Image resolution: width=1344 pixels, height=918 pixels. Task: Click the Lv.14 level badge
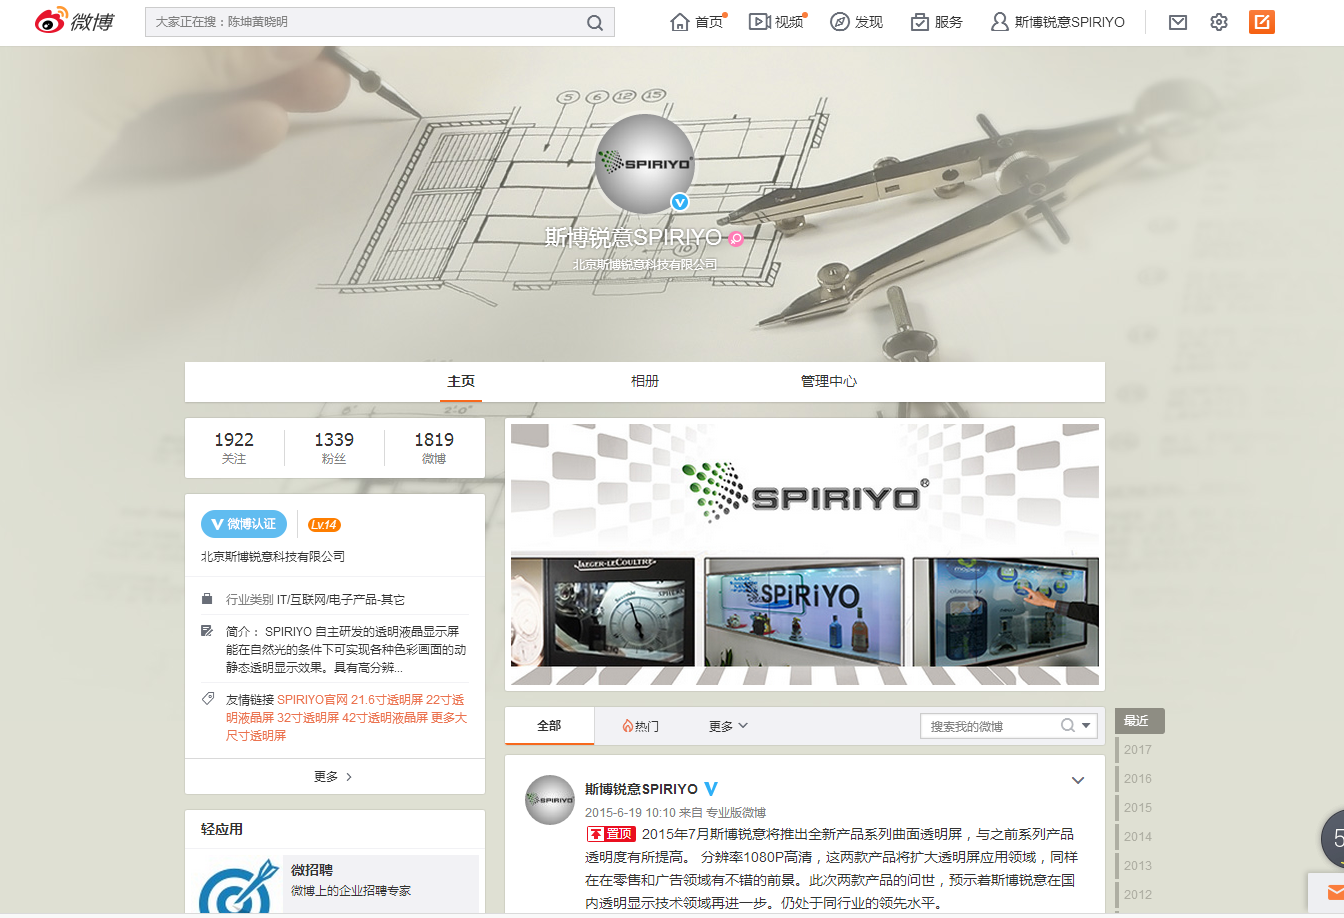click(324, 525)
